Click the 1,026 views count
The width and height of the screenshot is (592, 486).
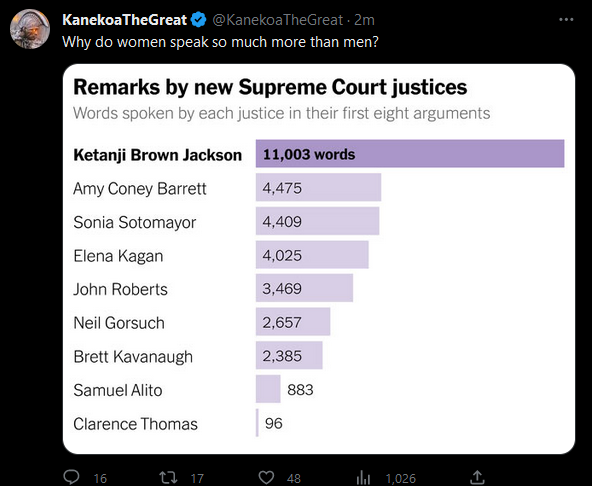click(401, 478)
